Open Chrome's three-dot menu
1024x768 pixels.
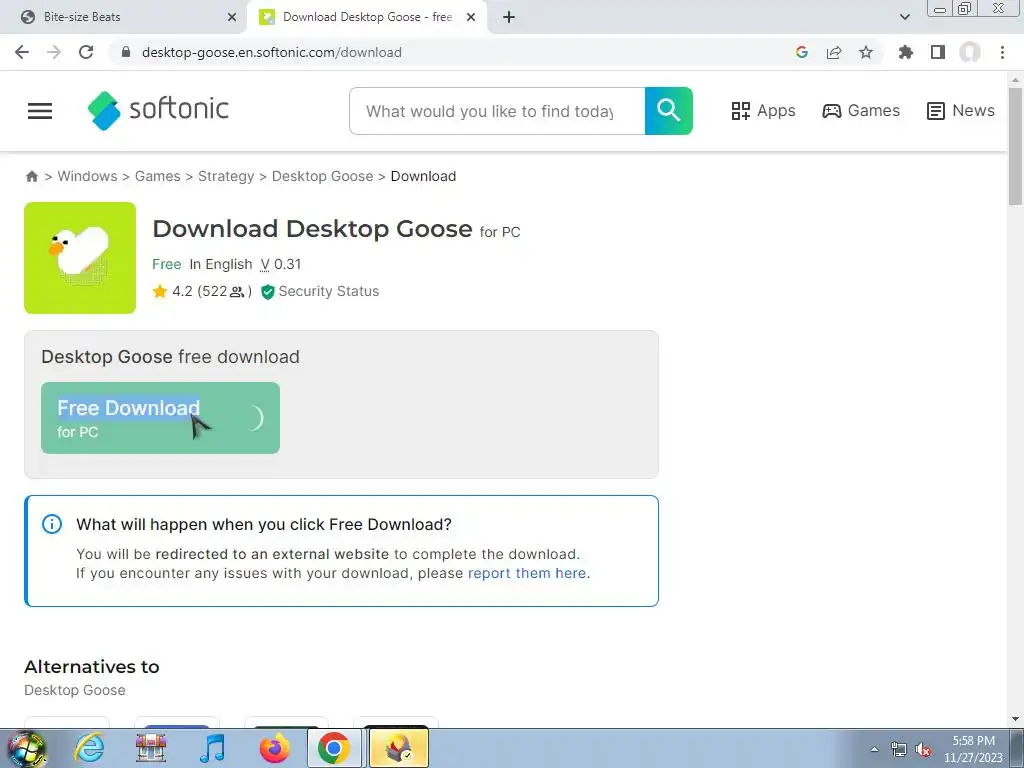click(x=1002, y=52)
